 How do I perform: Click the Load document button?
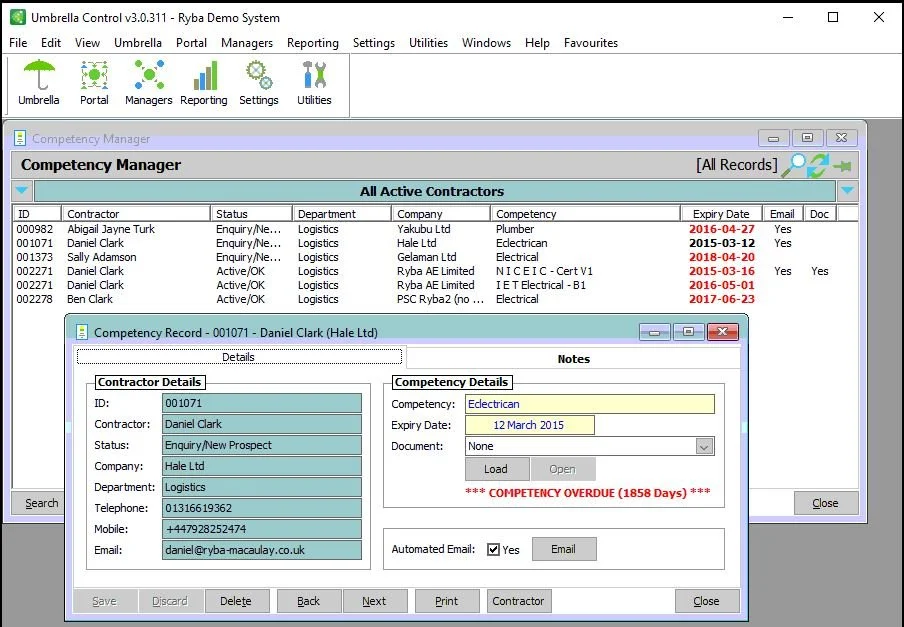click(x=496, y=469)
